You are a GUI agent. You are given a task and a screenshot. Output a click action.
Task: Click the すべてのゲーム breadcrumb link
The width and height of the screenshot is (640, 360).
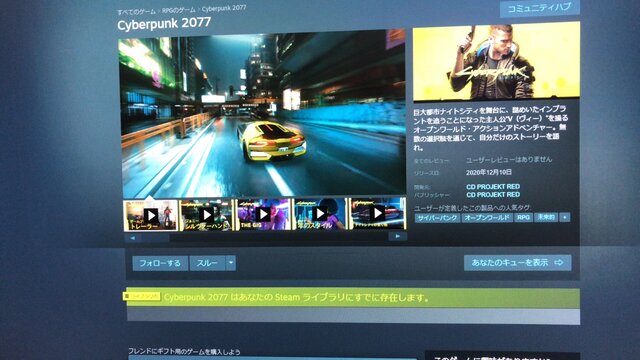coord(136,12)
